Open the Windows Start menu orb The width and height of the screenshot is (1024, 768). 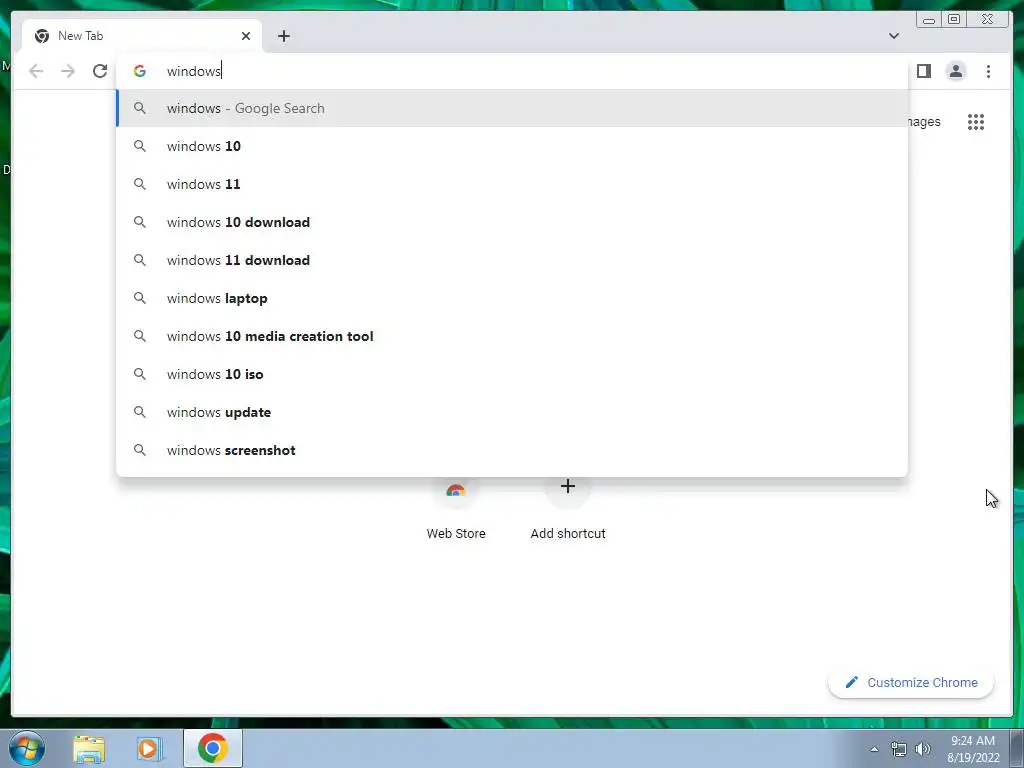coord(27,748)
